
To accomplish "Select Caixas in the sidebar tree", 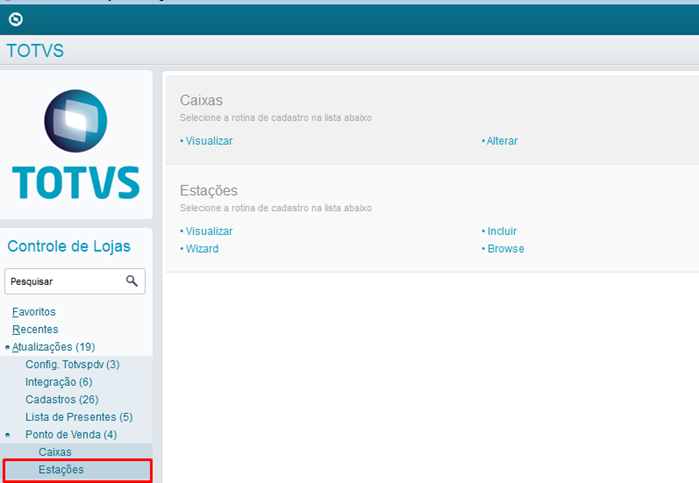I will tap(55, 452).
